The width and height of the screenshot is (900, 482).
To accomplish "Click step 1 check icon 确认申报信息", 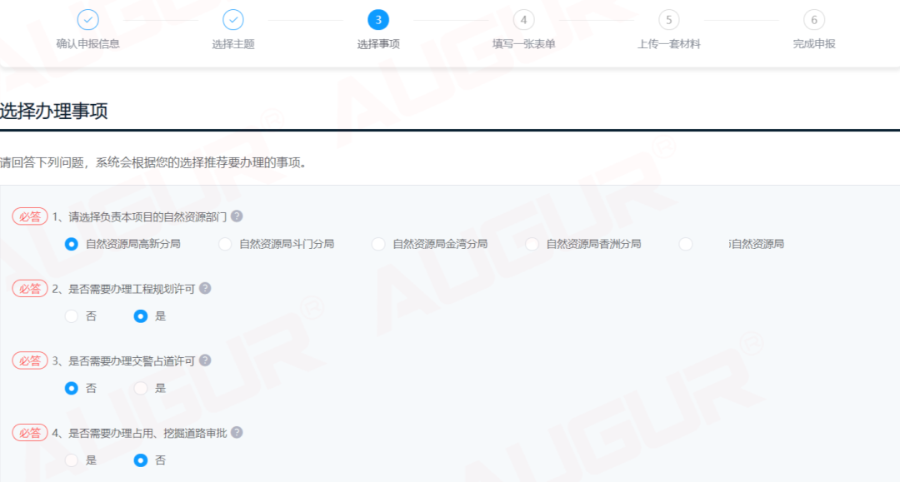I will coord(88,20).
